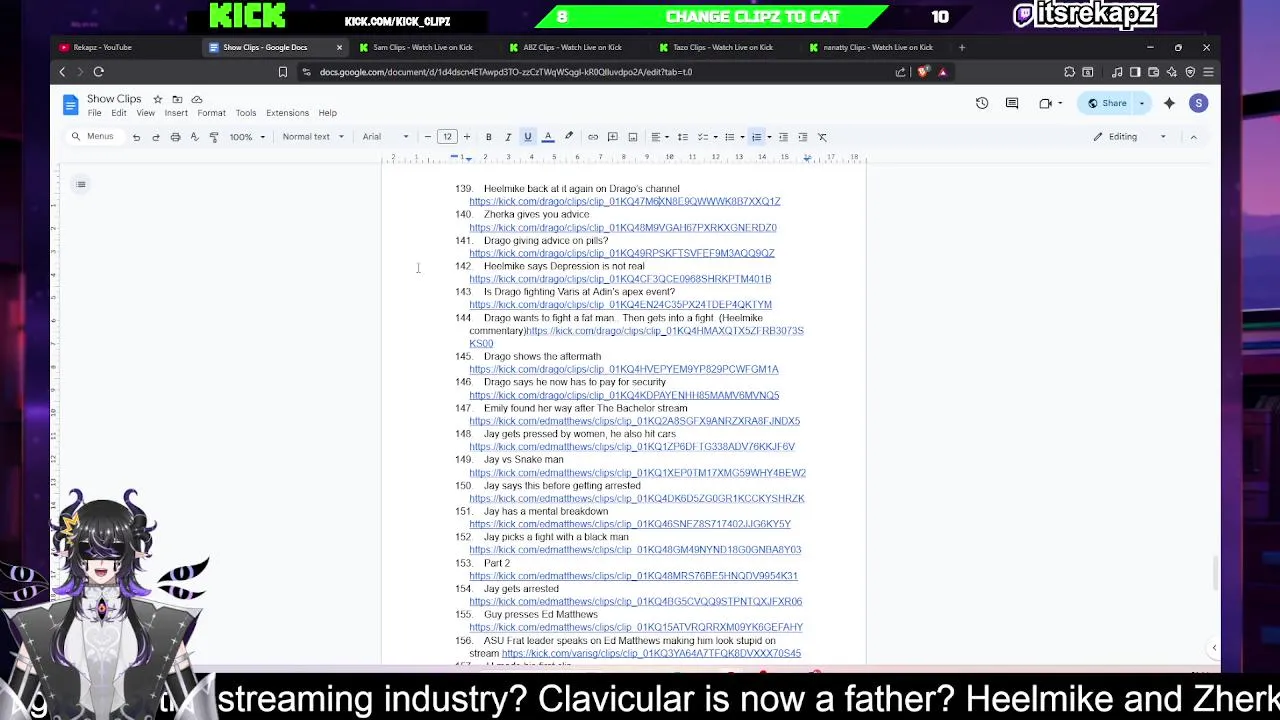Switch to Tazo Clips Kick tab
Screen dimensions: 1280x720
tap(722, 47)
